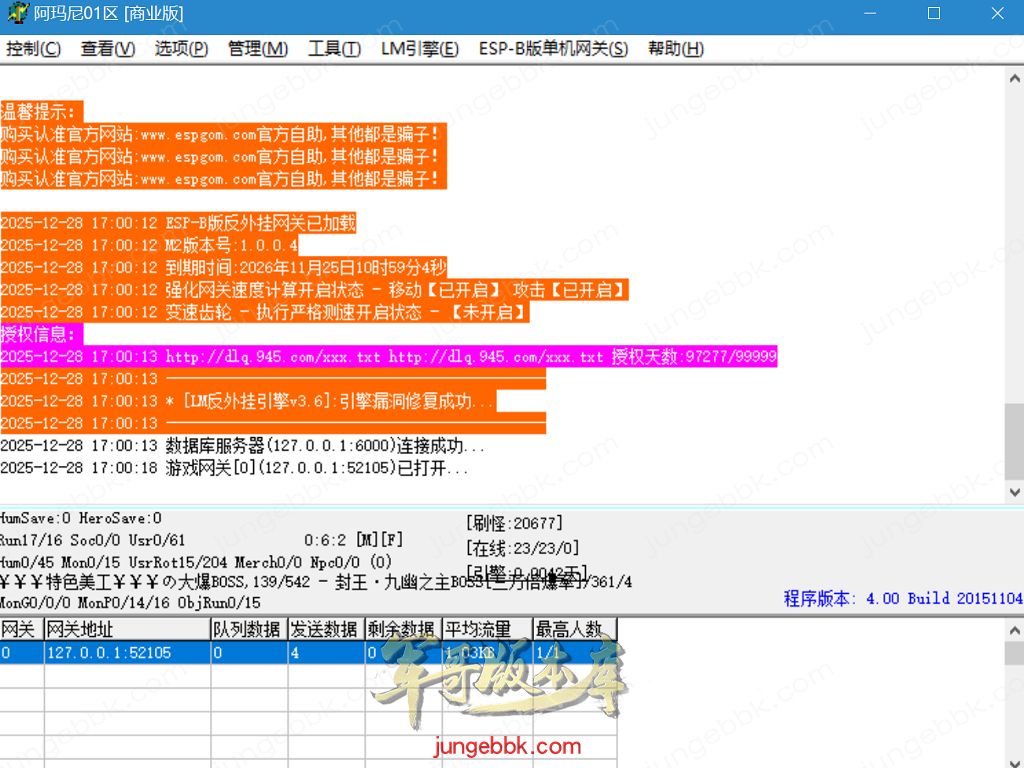Viewport: 1024px width, 768px height.
Task: Click the 最高人数 column header
Action: 572,629
